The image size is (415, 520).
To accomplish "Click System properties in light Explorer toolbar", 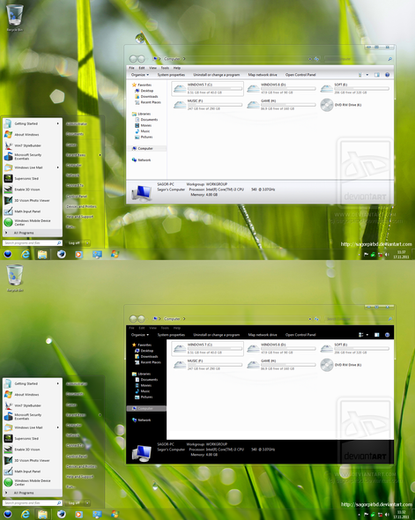I will coord(171,75).
